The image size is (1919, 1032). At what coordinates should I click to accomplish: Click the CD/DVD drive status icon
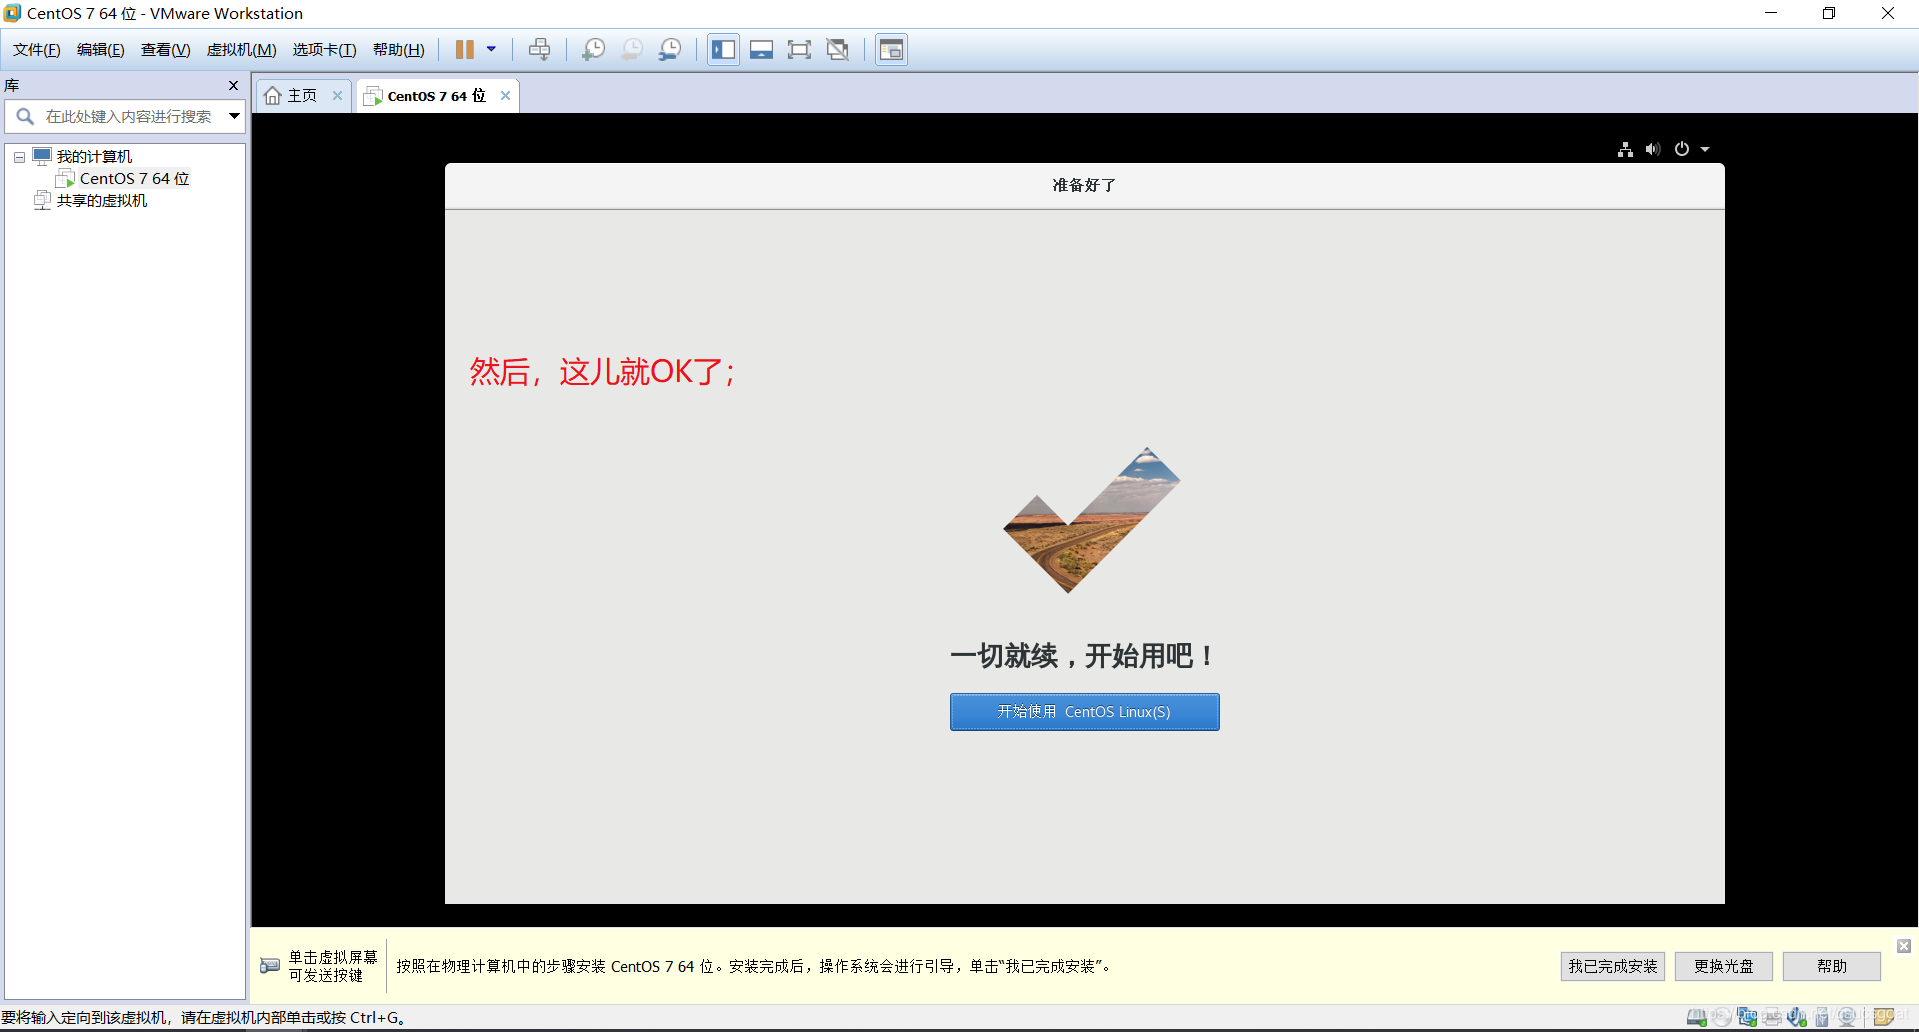coord(1722,1018)
